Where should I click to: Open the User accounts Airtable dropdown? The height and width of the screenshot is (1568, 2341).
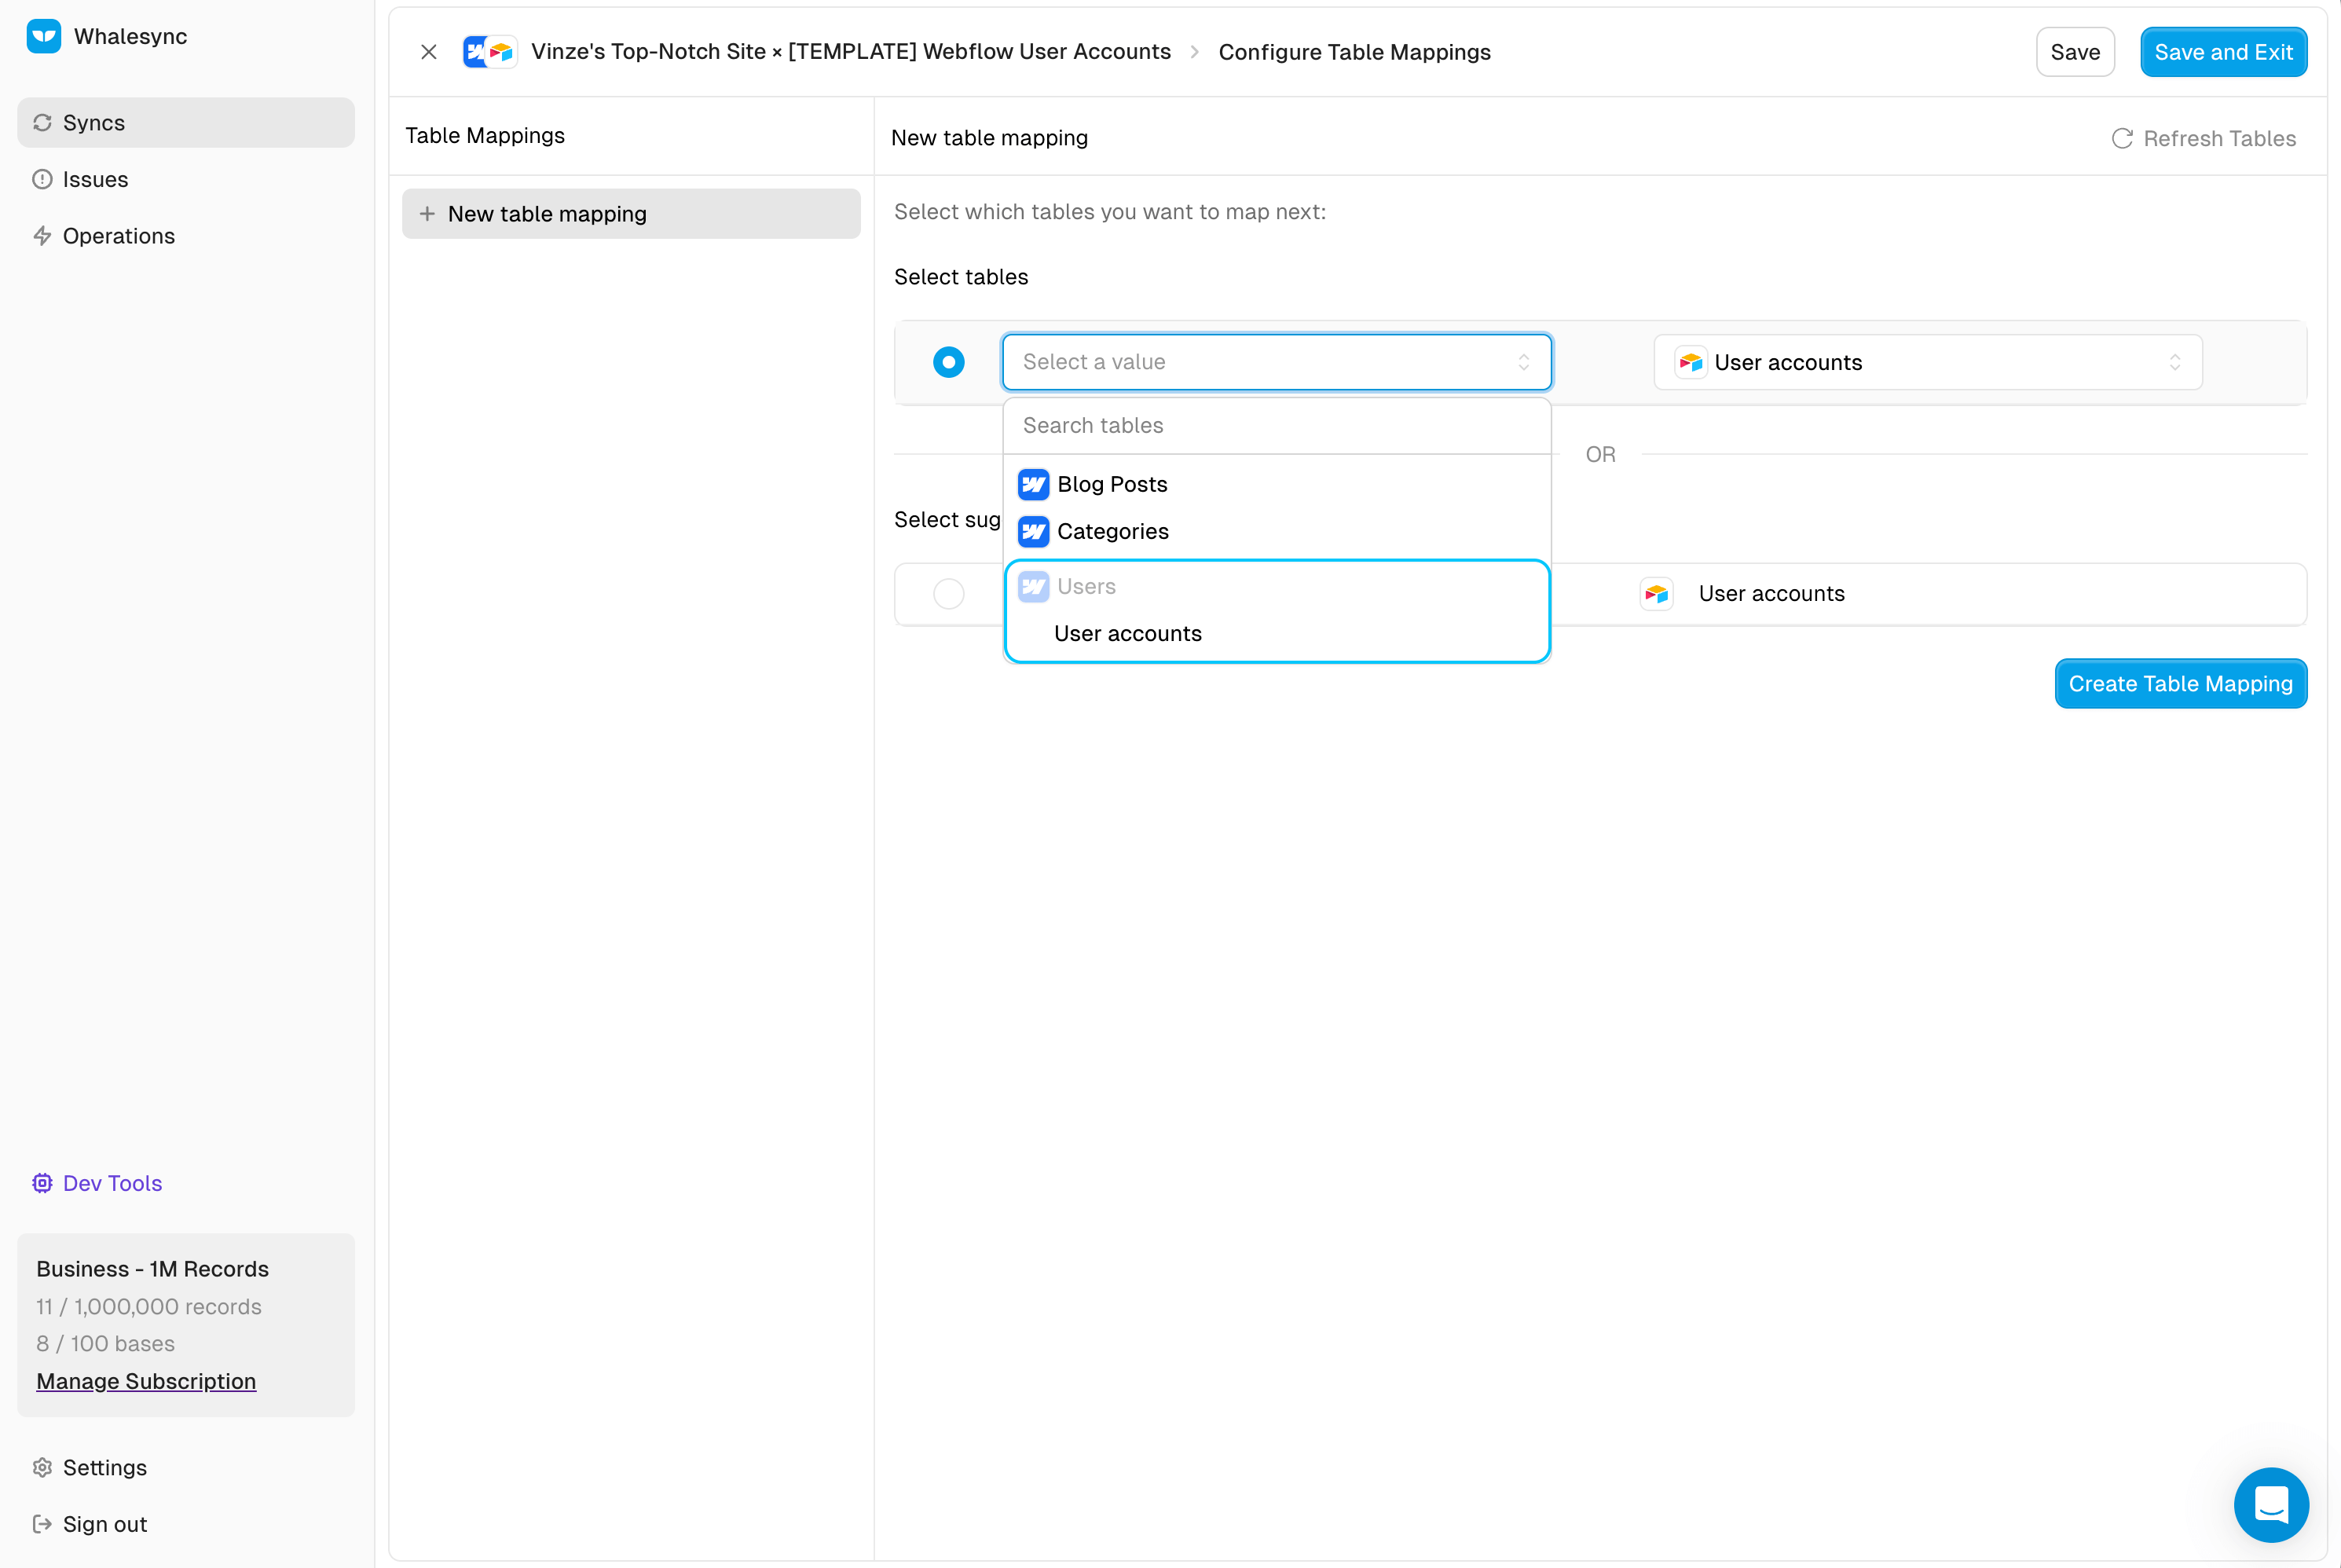tap(1927, 362)
